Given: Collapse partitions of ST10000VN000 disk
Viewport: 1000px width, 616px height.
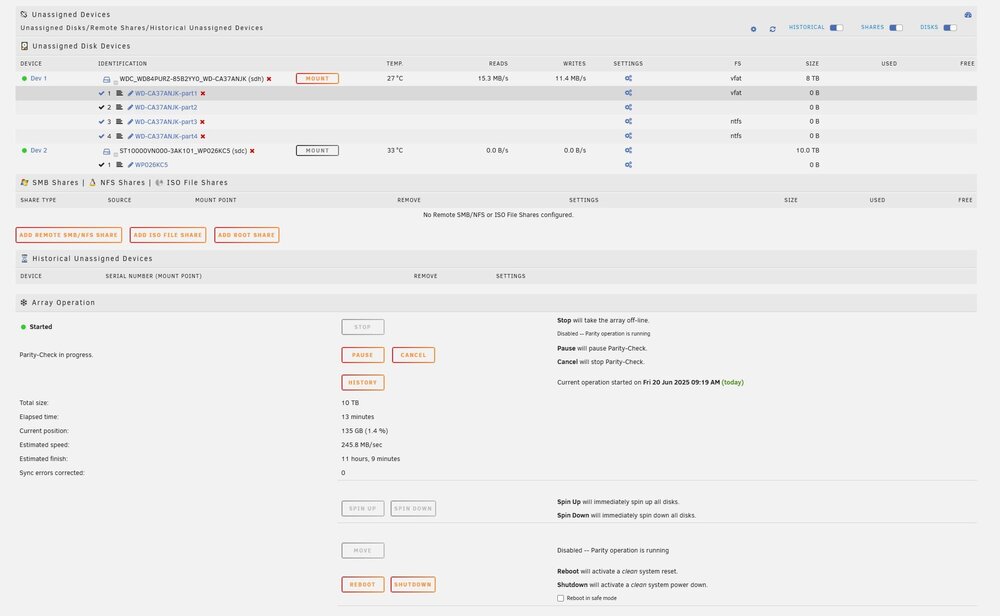Looking at the screenshot, I should pos(115,154).
